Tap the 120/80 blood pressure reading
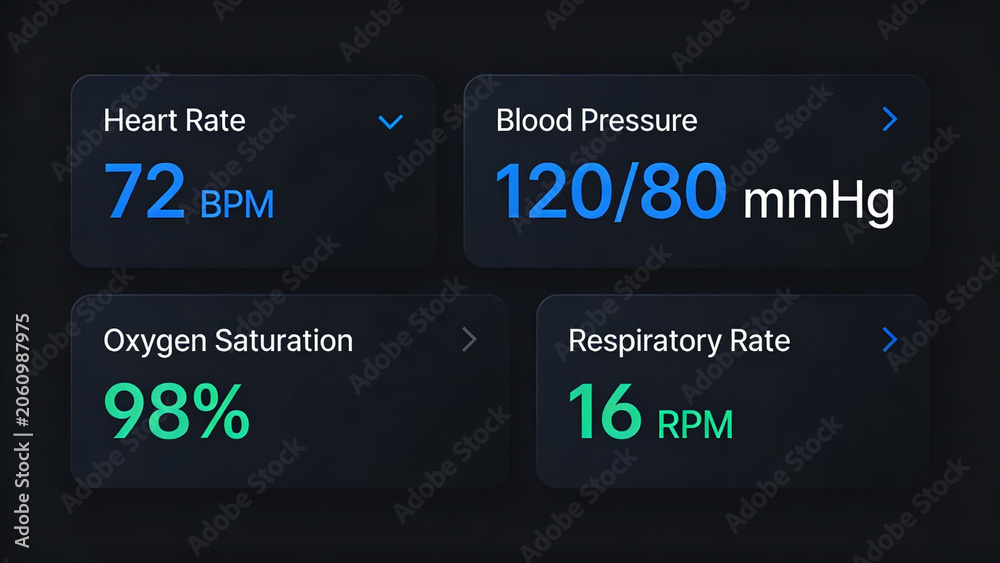Screen dimensions: 1000x563 point(610,191)
